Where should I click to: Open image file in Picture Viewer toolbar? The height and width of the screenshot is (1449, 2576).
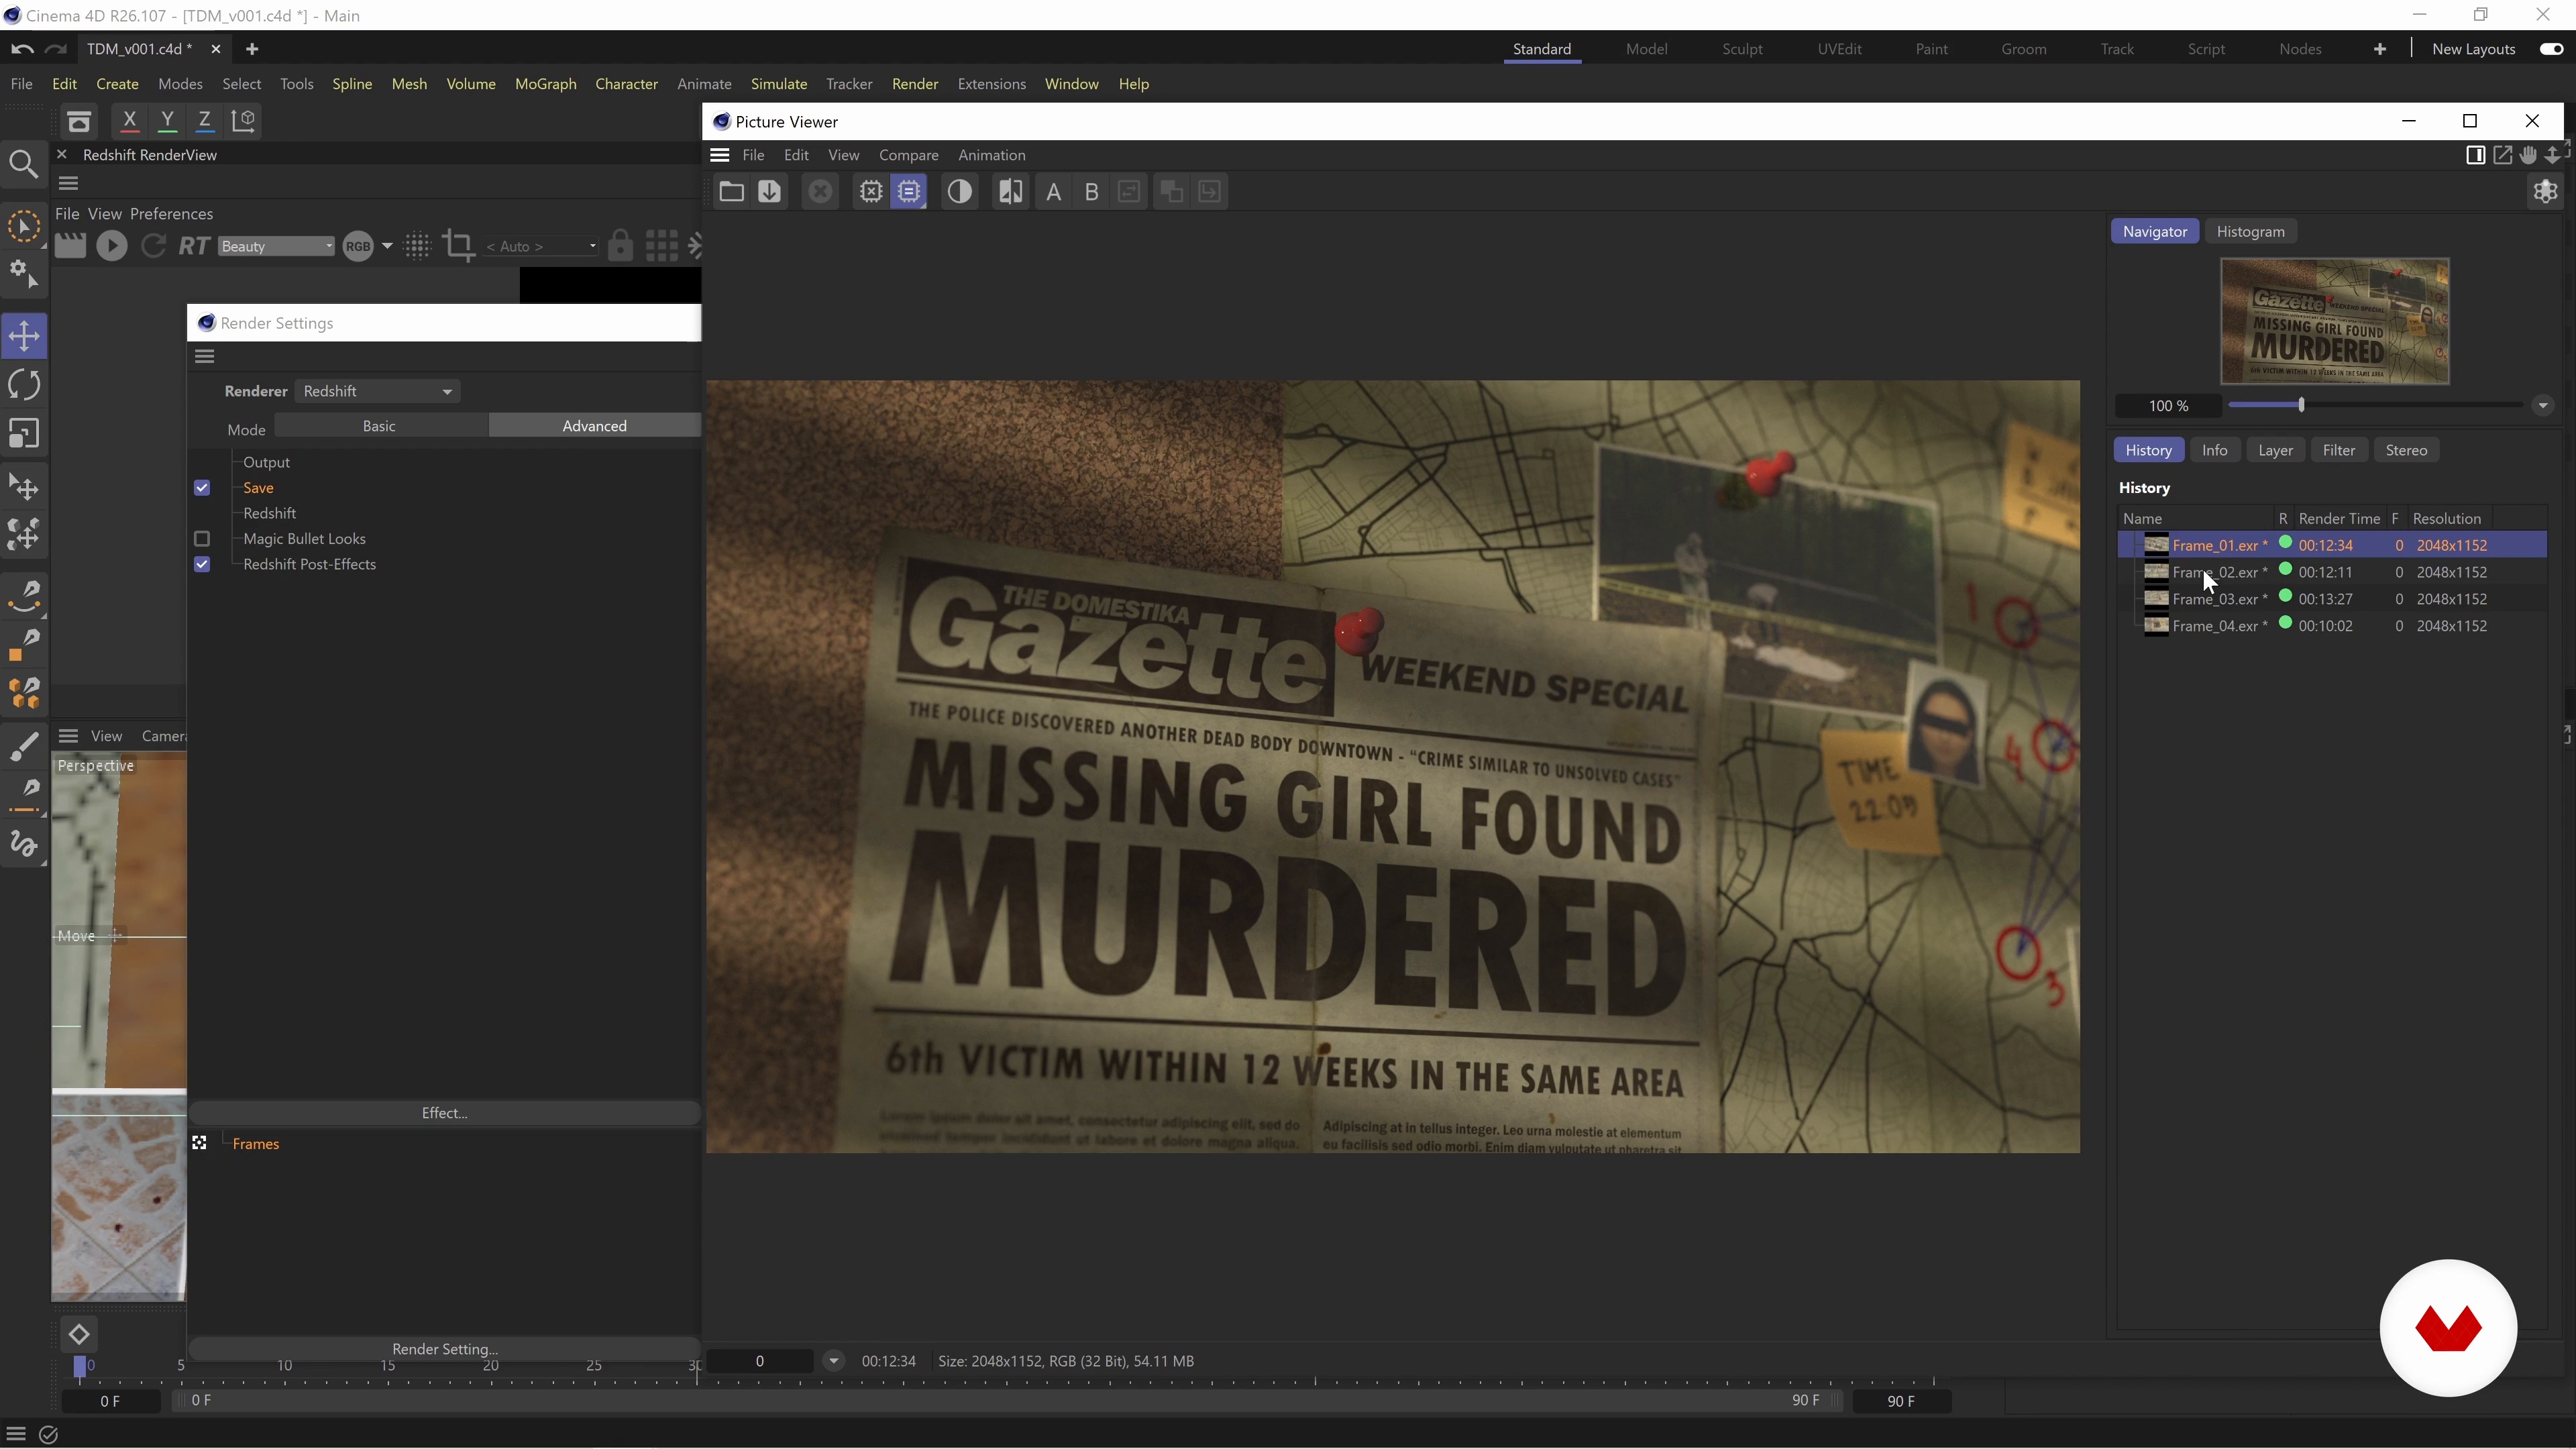(x=731, y=192)
